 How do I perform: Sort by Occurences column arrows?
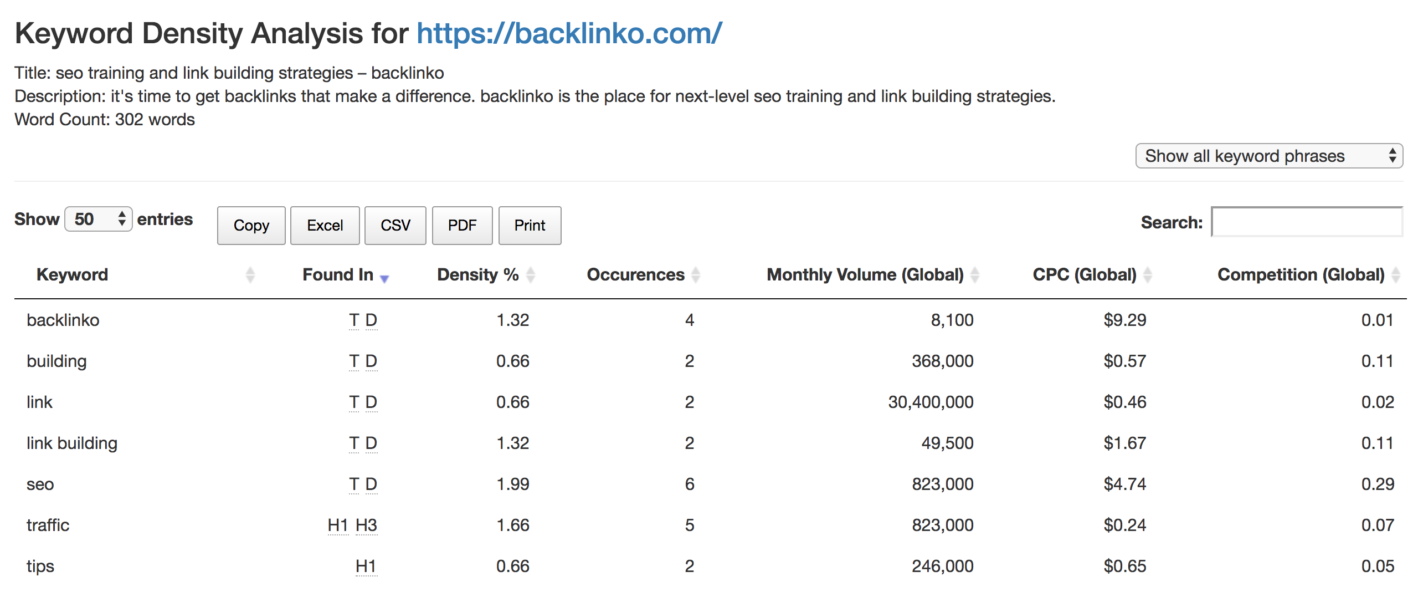(x=696, y=275)
